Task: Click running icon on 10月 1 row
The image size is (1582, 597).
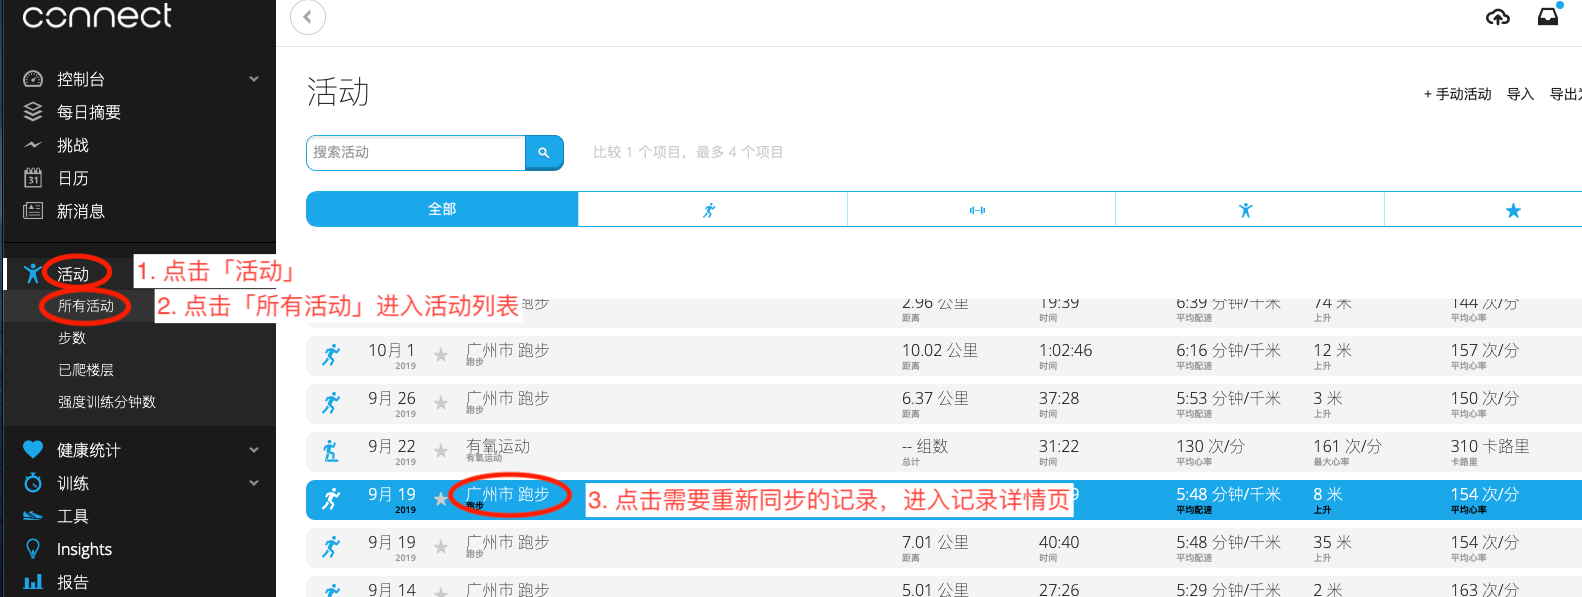Action: [x=331, y=355]
